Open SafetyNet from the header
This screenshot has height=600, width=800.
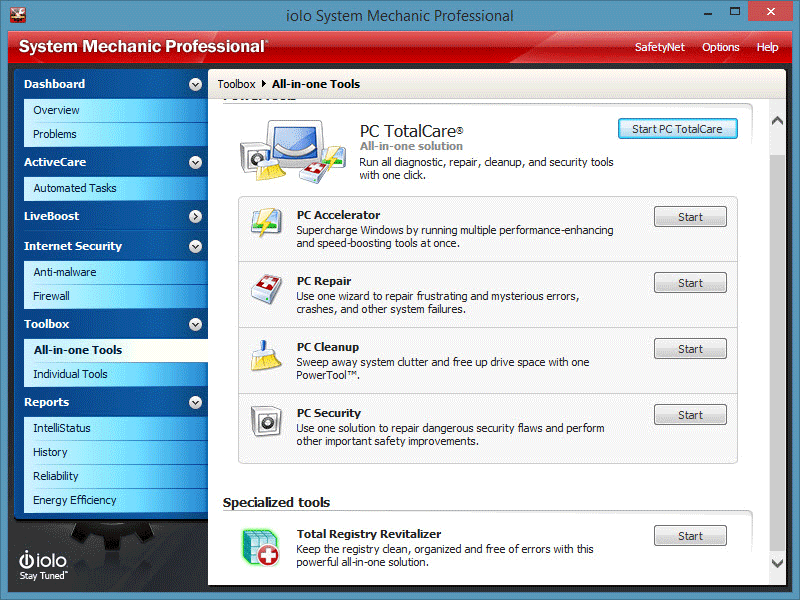[x=659, y=47]
